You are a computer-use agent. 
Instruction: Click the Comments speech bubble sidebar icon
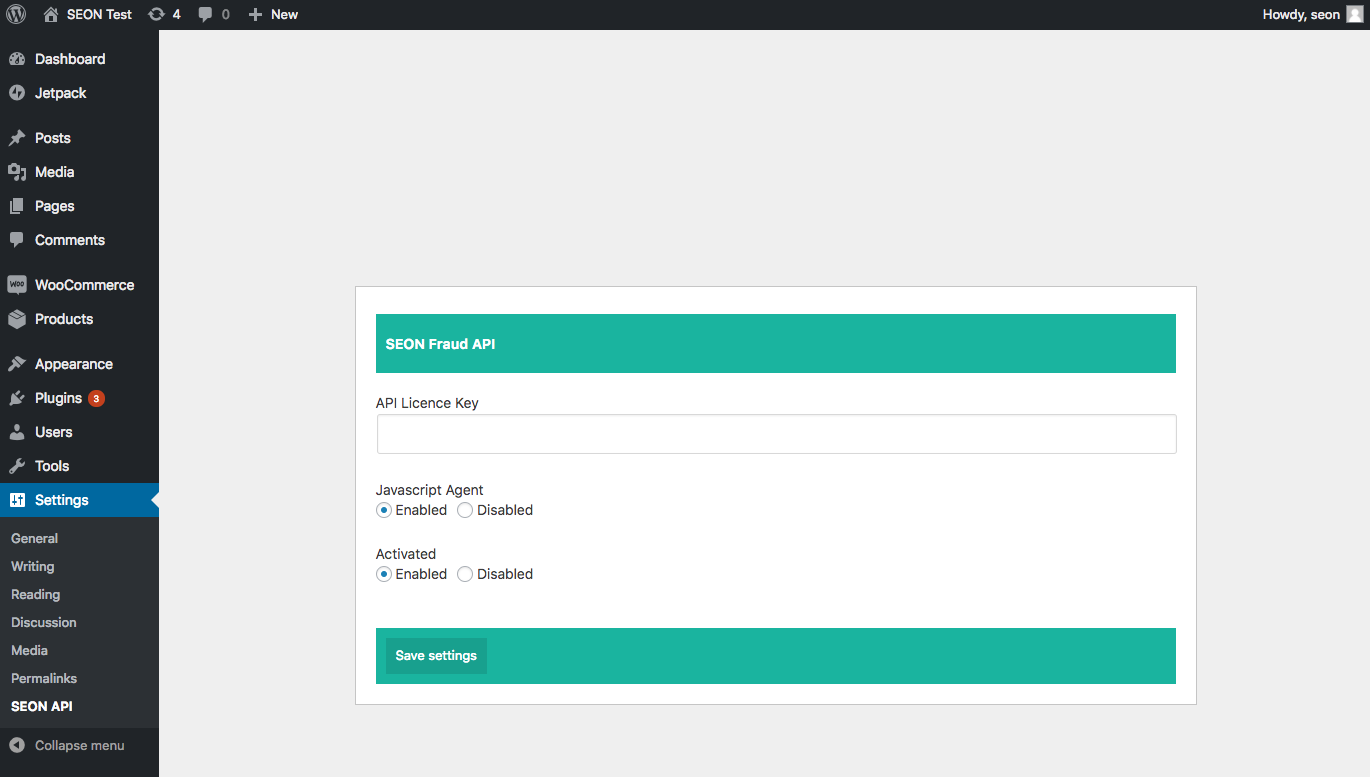coord(17,240)
